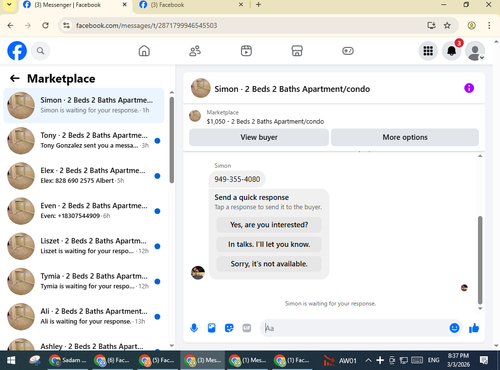Screen dimensions: 500x370
Task: Open the Marketplace storefront icon
Action: 297,51
